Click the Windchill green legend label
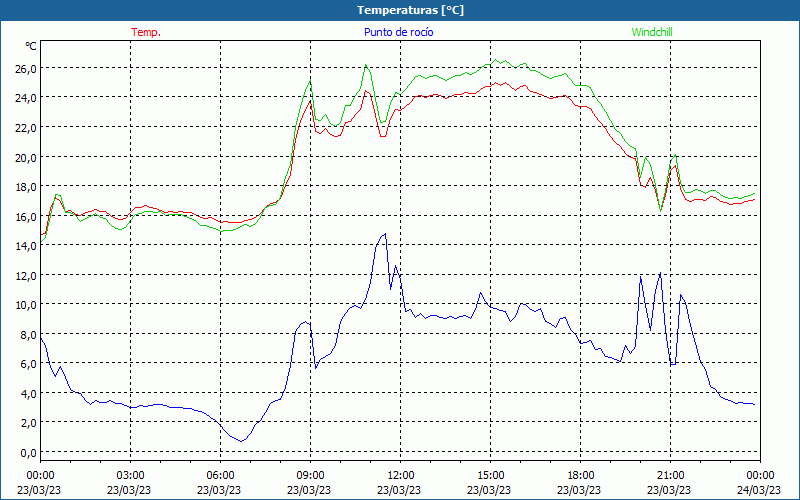Image resolution: width=800 pixels, height=500 pixels. pyautogui.click(x=652, y=32)
